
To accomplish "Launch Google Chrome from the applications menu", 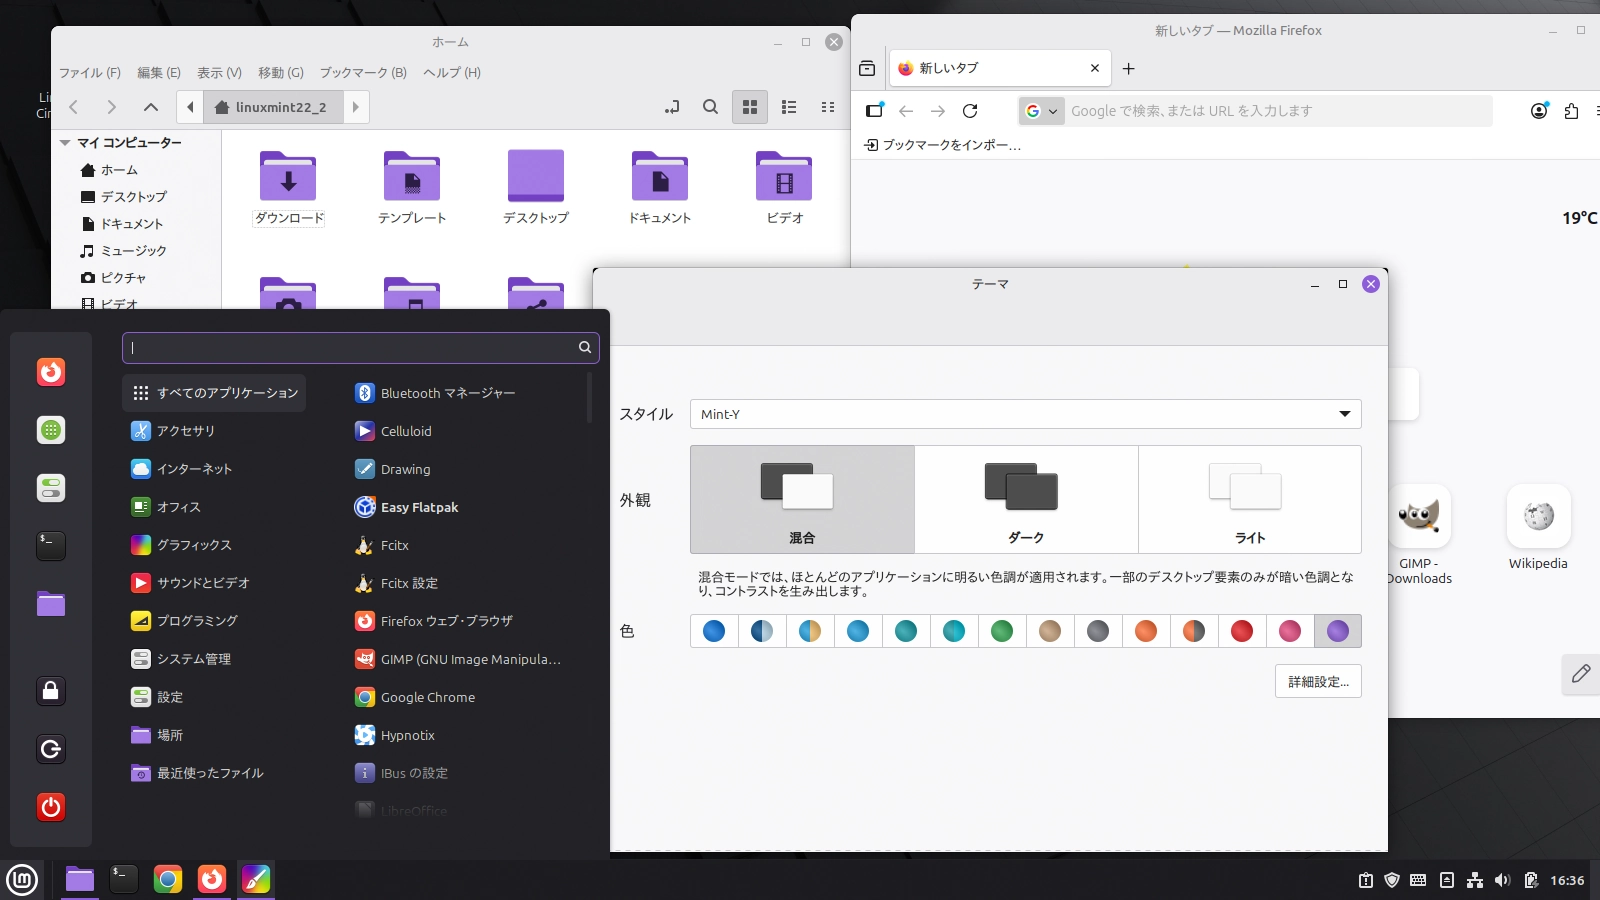I will point(427,697).
